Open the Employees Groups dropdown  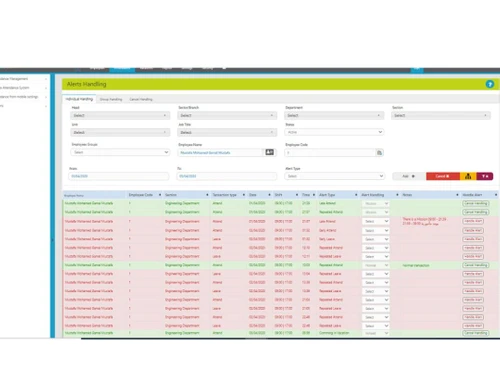coord(120,152)
